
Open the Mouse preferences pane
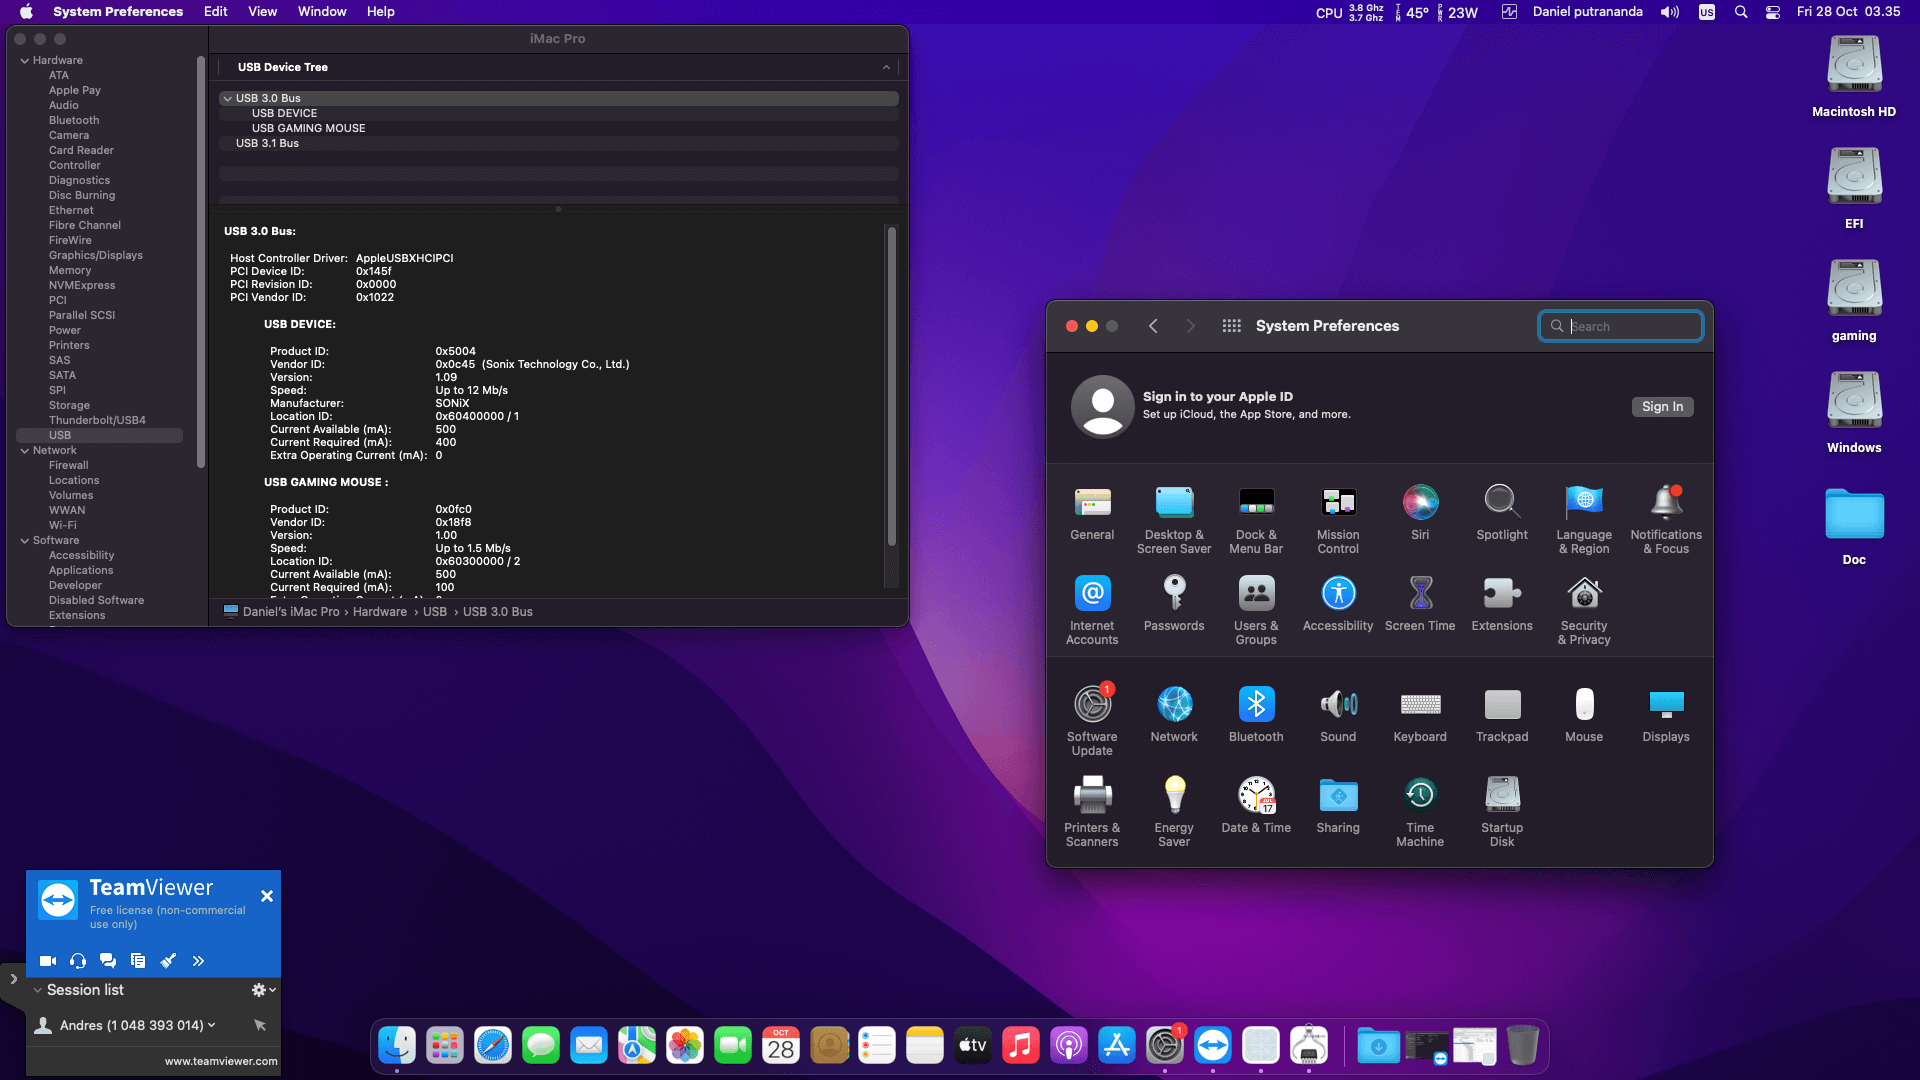pyautogui.click(x=1584, y=715)
